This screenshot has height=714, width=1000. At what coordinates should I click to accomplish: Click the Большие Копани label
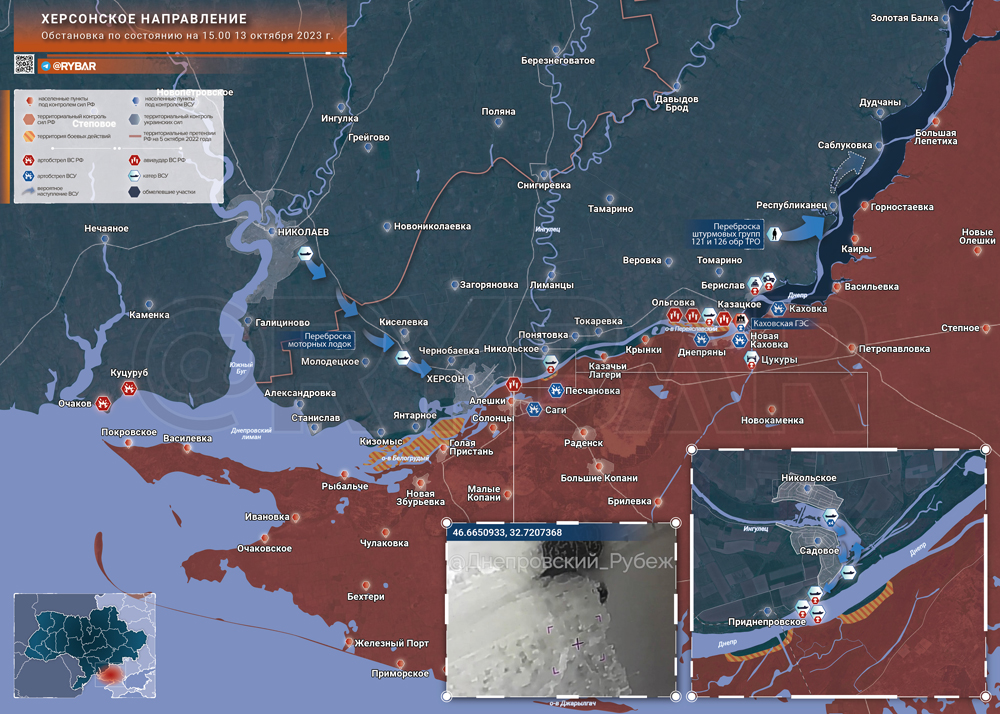pos(599,478)
